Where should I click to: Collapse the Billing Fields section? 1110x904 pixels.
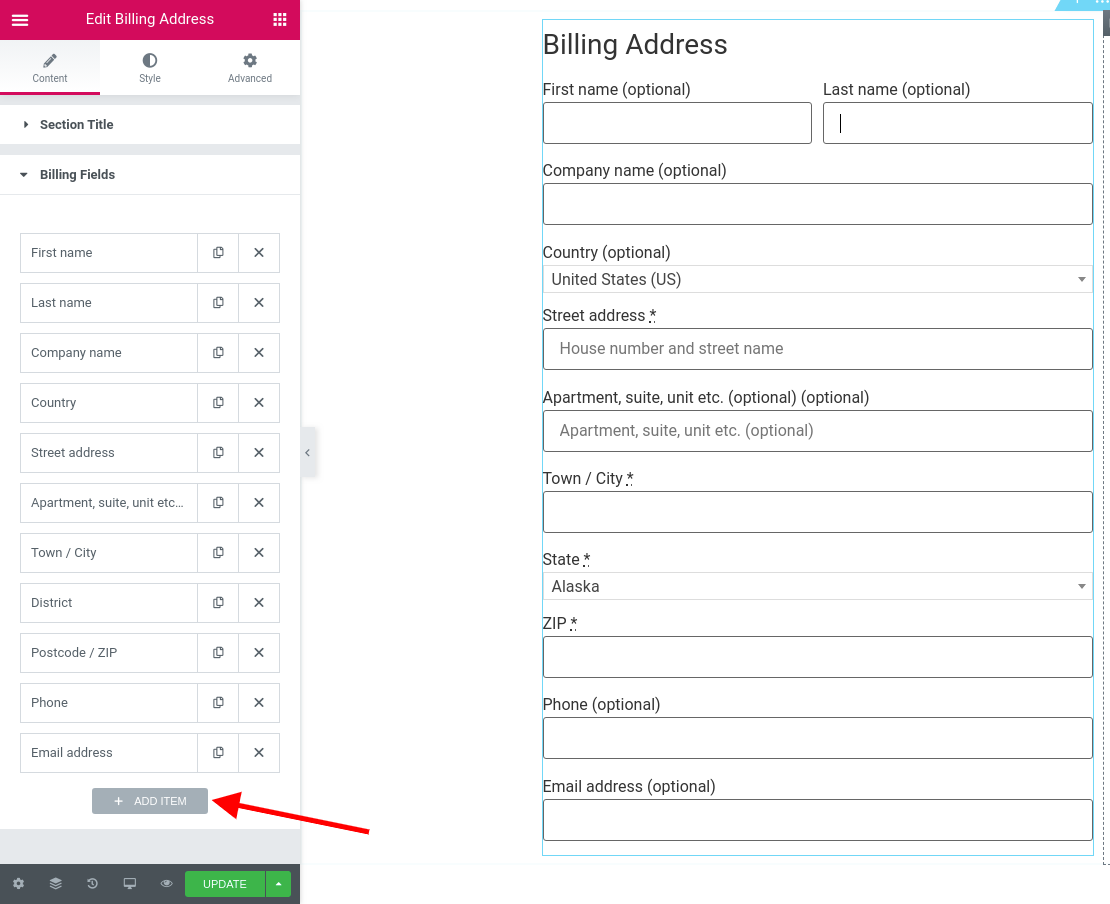(x=150, y=175)
